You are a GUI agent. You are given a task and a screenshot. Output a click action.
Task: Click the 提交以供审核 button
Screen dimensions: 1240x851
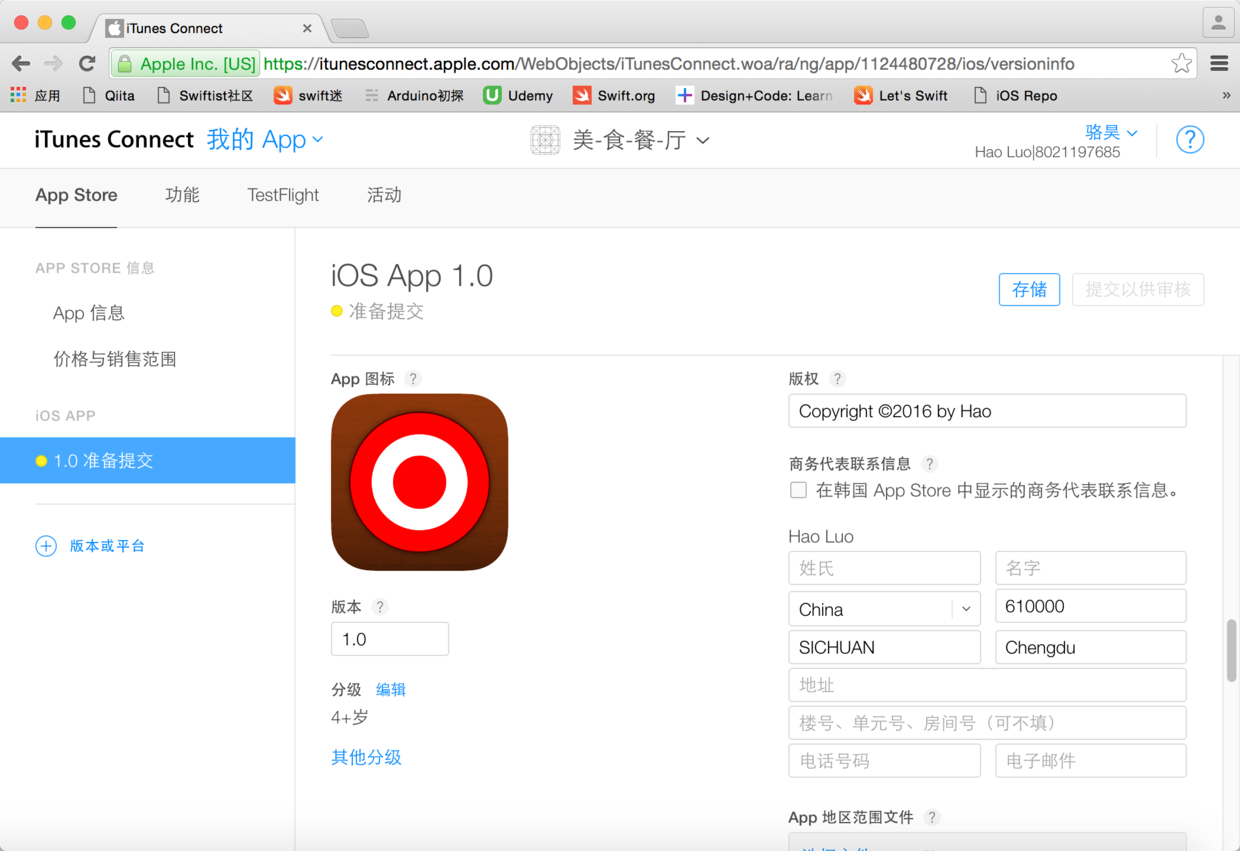[x=1138, y=290]
